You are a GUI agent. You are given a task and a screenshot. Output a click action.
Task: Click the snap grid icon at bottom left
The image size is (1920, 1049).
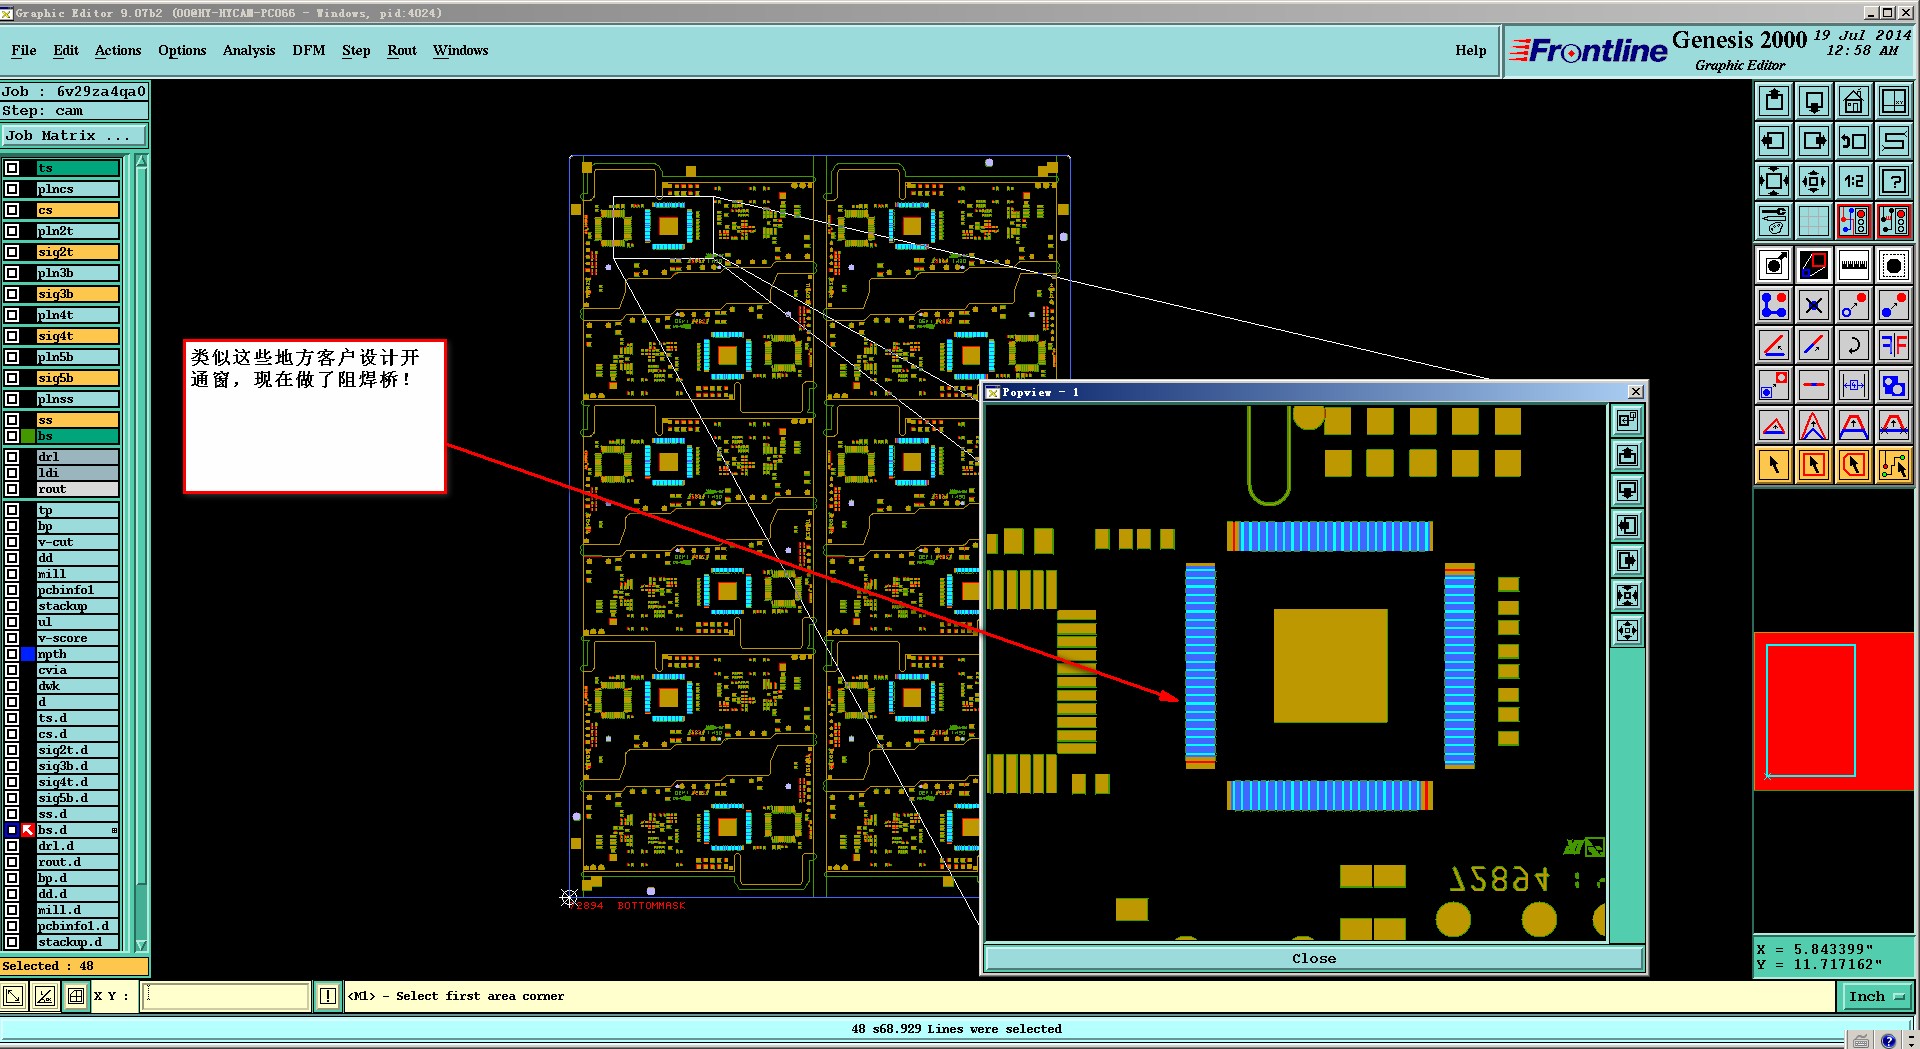coord(76,996)
